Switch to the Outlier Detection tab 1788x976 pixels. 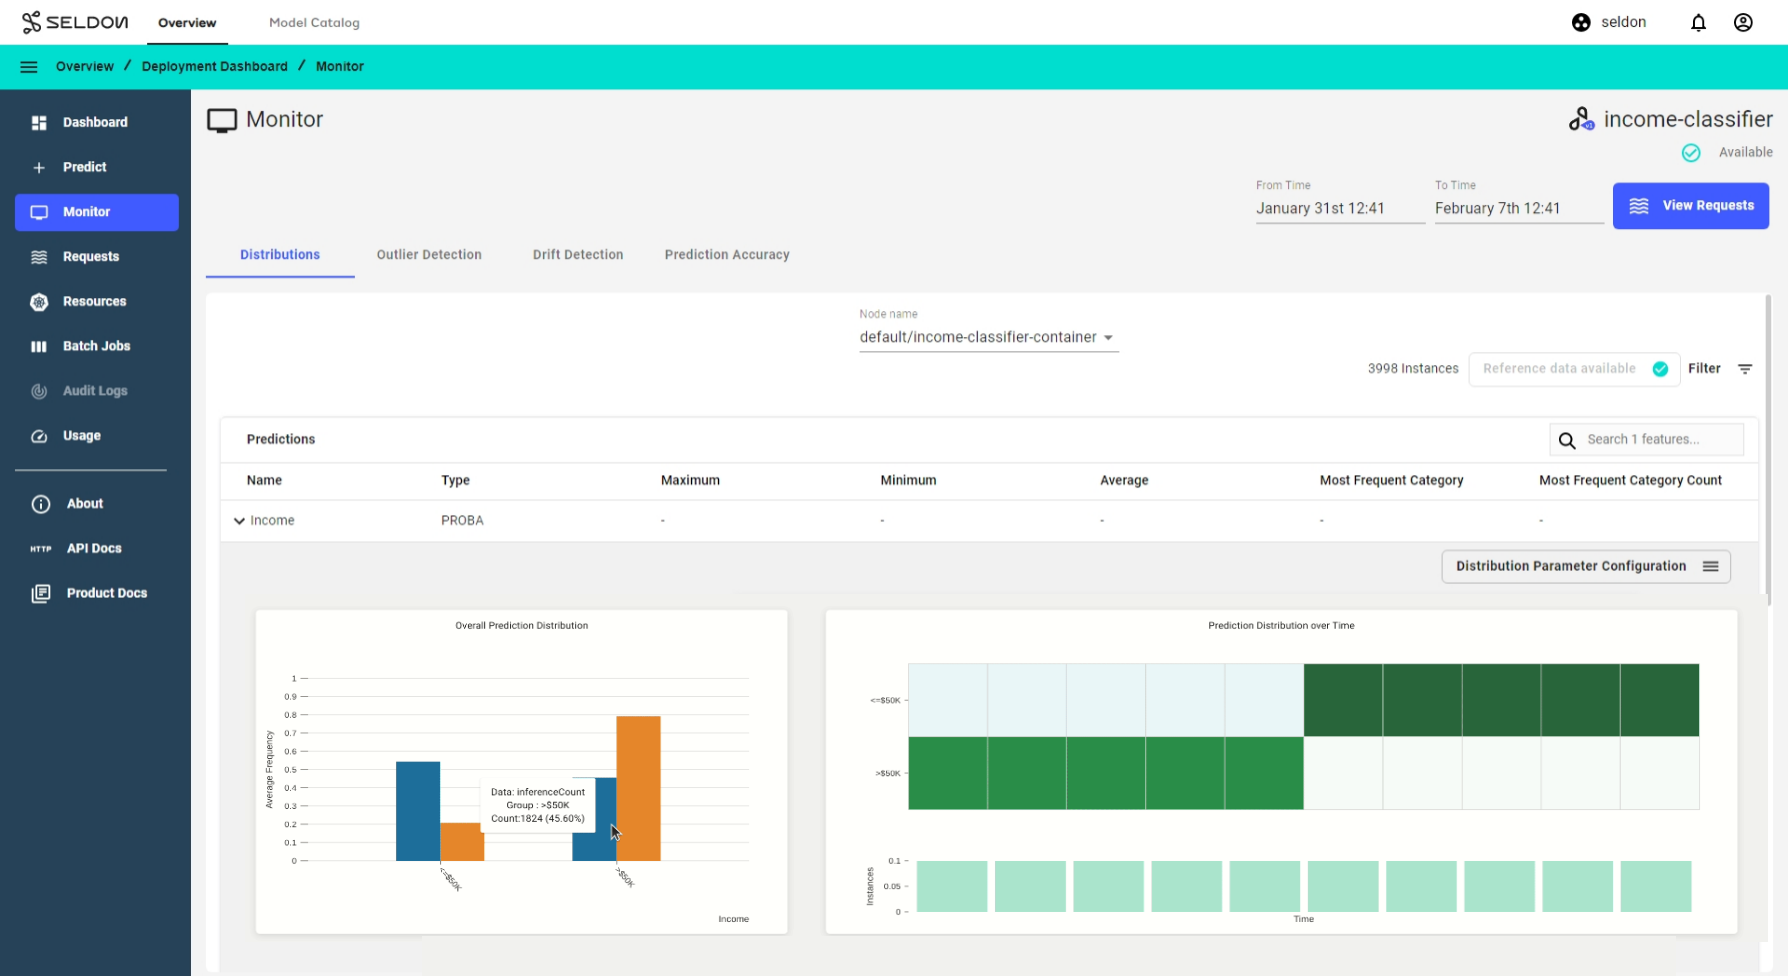429,255
